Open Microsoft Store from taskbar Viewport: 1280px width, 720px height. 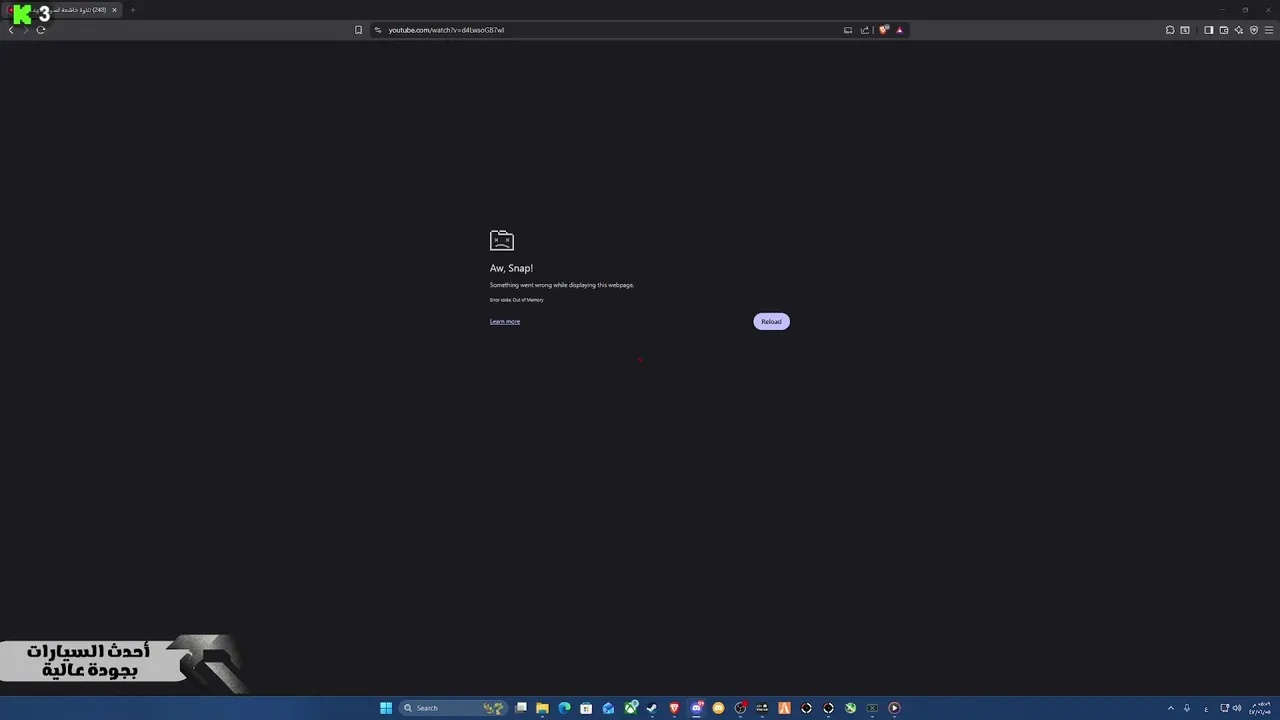click(586, 708)
